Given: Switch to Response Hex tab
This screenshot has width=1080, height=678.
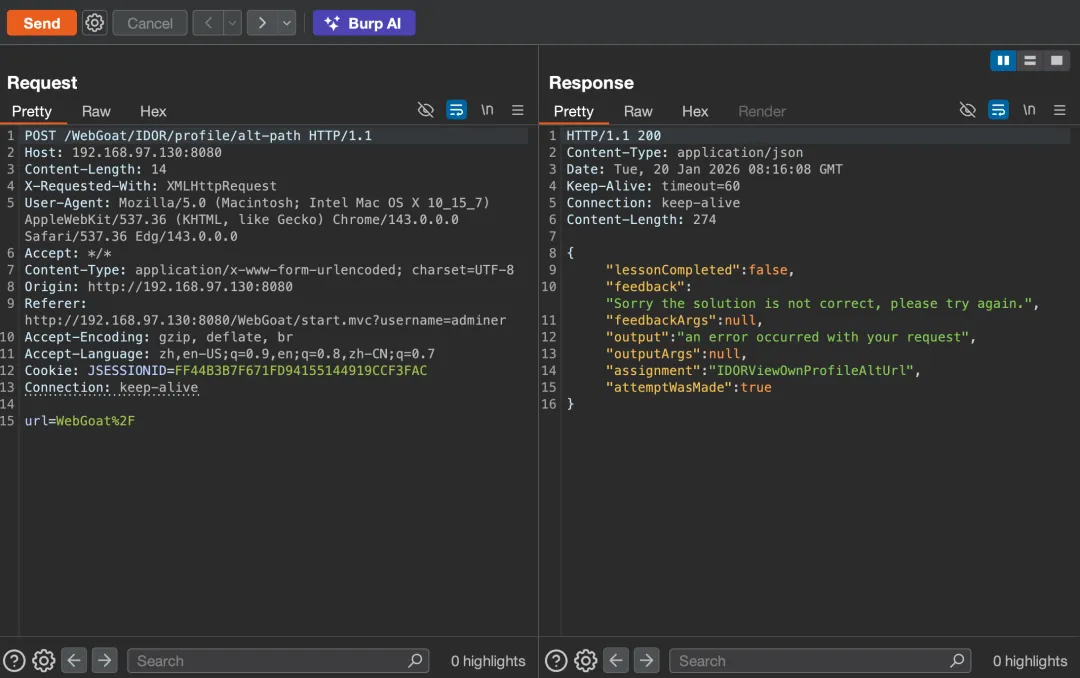Looking at the screenshot, I should click(x=695, y=111).
